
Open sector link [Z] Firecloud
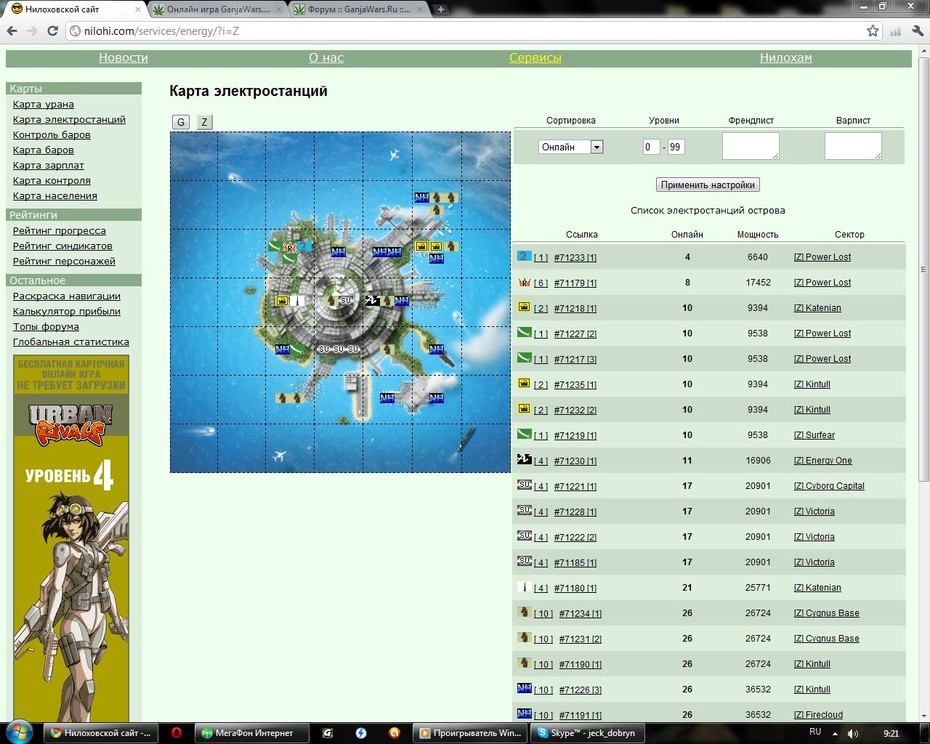coord(818,715)
